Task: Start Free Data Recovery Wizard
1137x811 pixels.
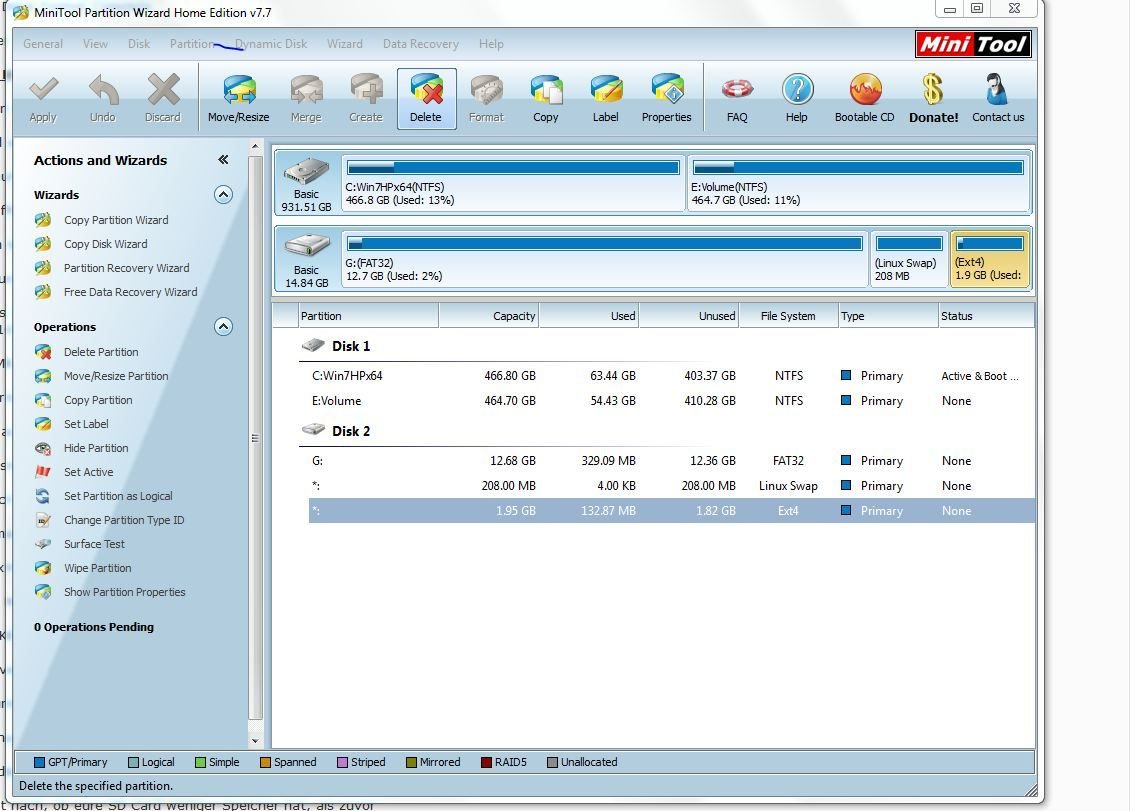Action: tap(131, 292)
